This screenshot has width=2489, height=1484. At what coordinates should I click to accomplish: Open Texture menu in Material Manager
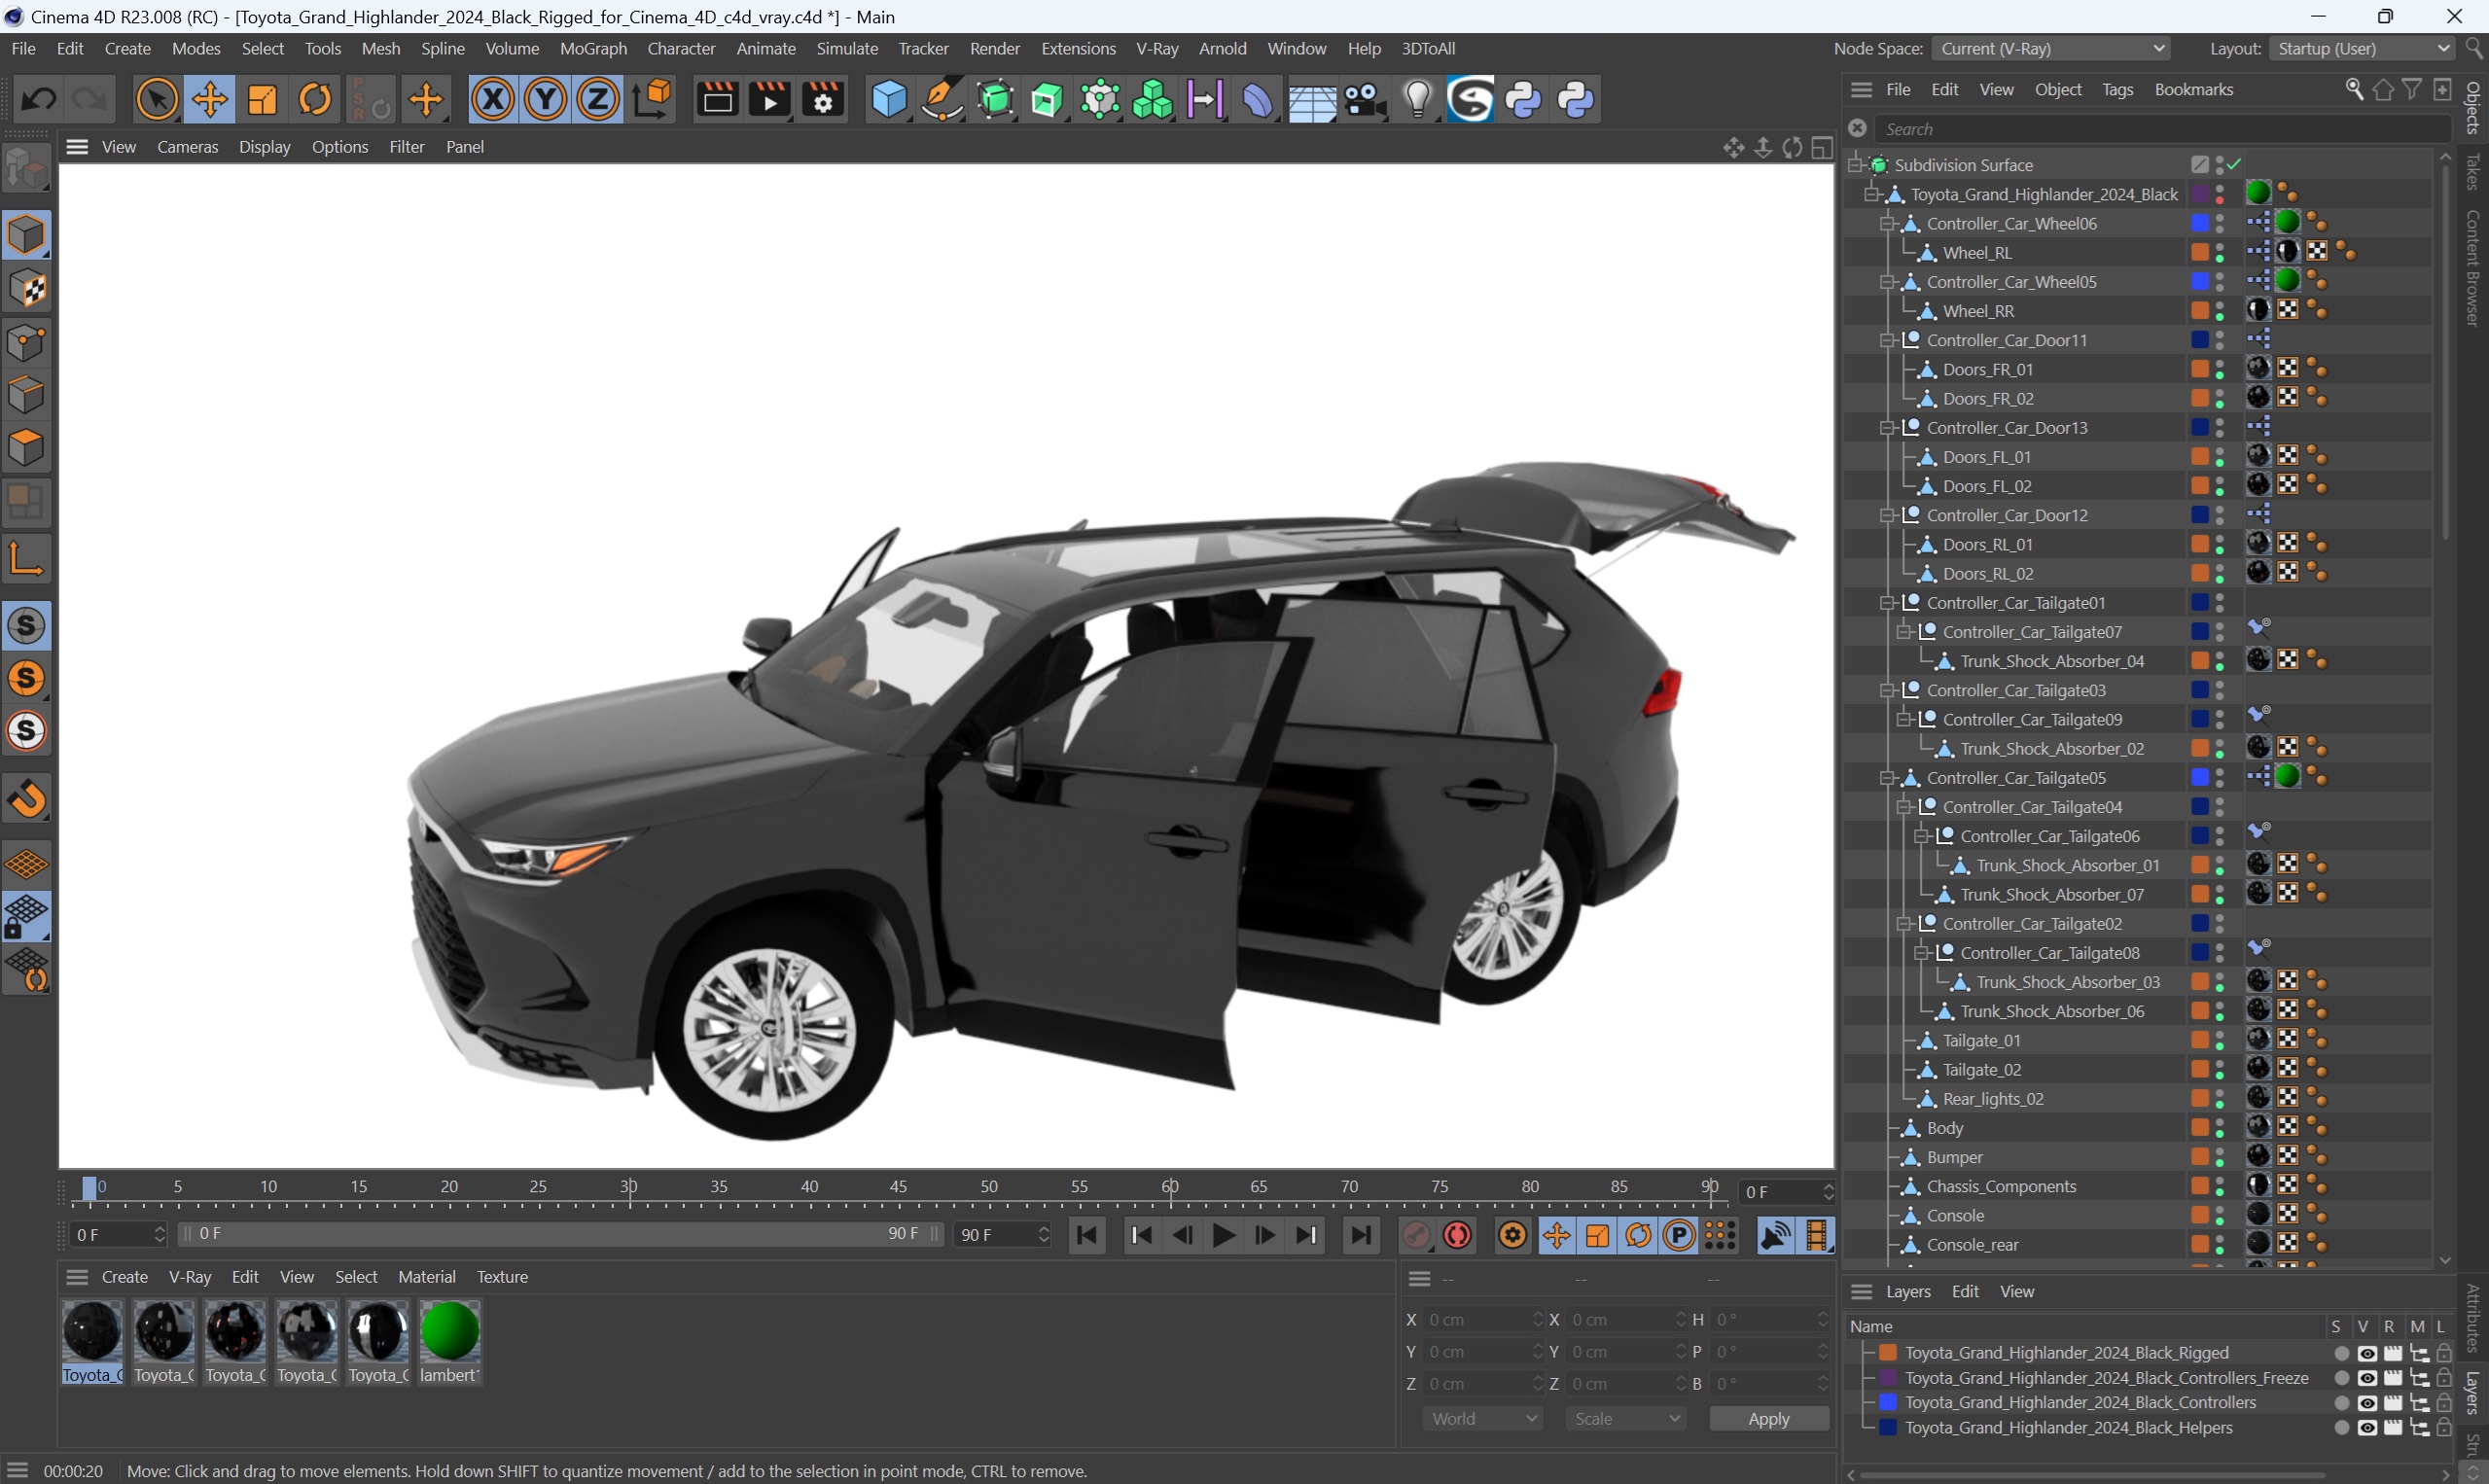click(502, 1277)
